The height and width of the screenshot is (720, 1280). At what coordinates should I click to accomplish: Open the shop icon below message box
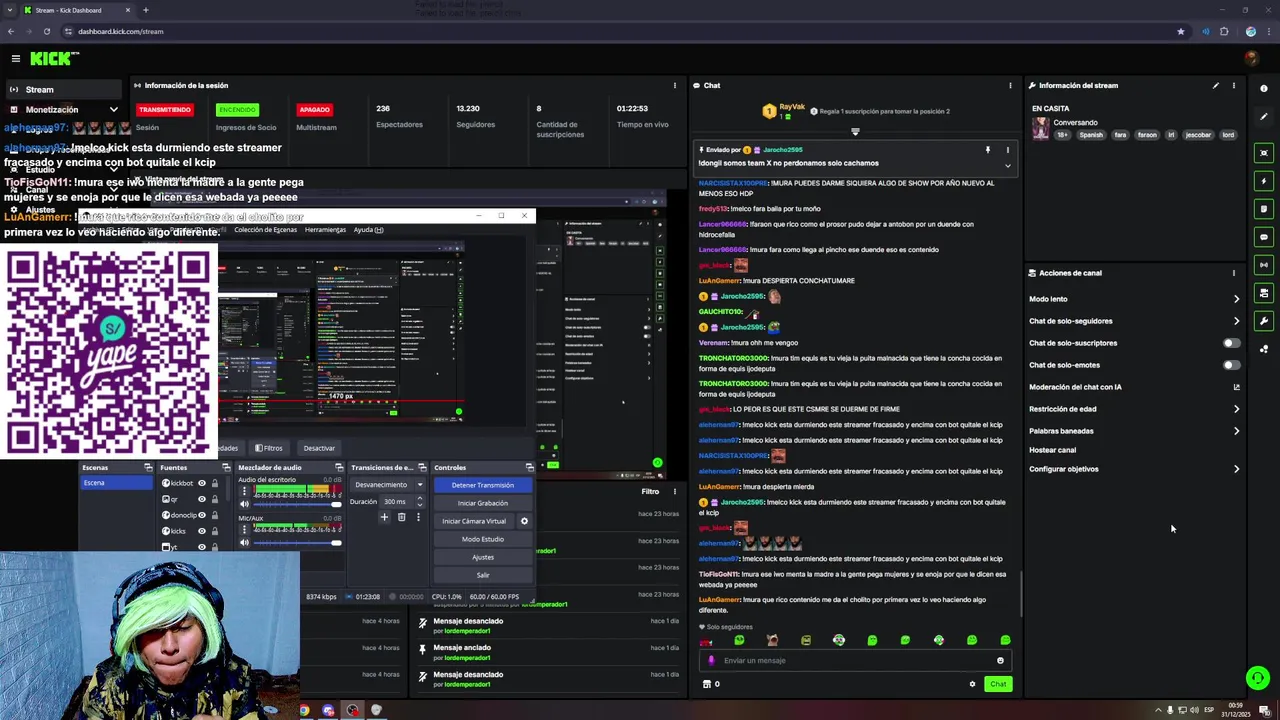(707, 684)
